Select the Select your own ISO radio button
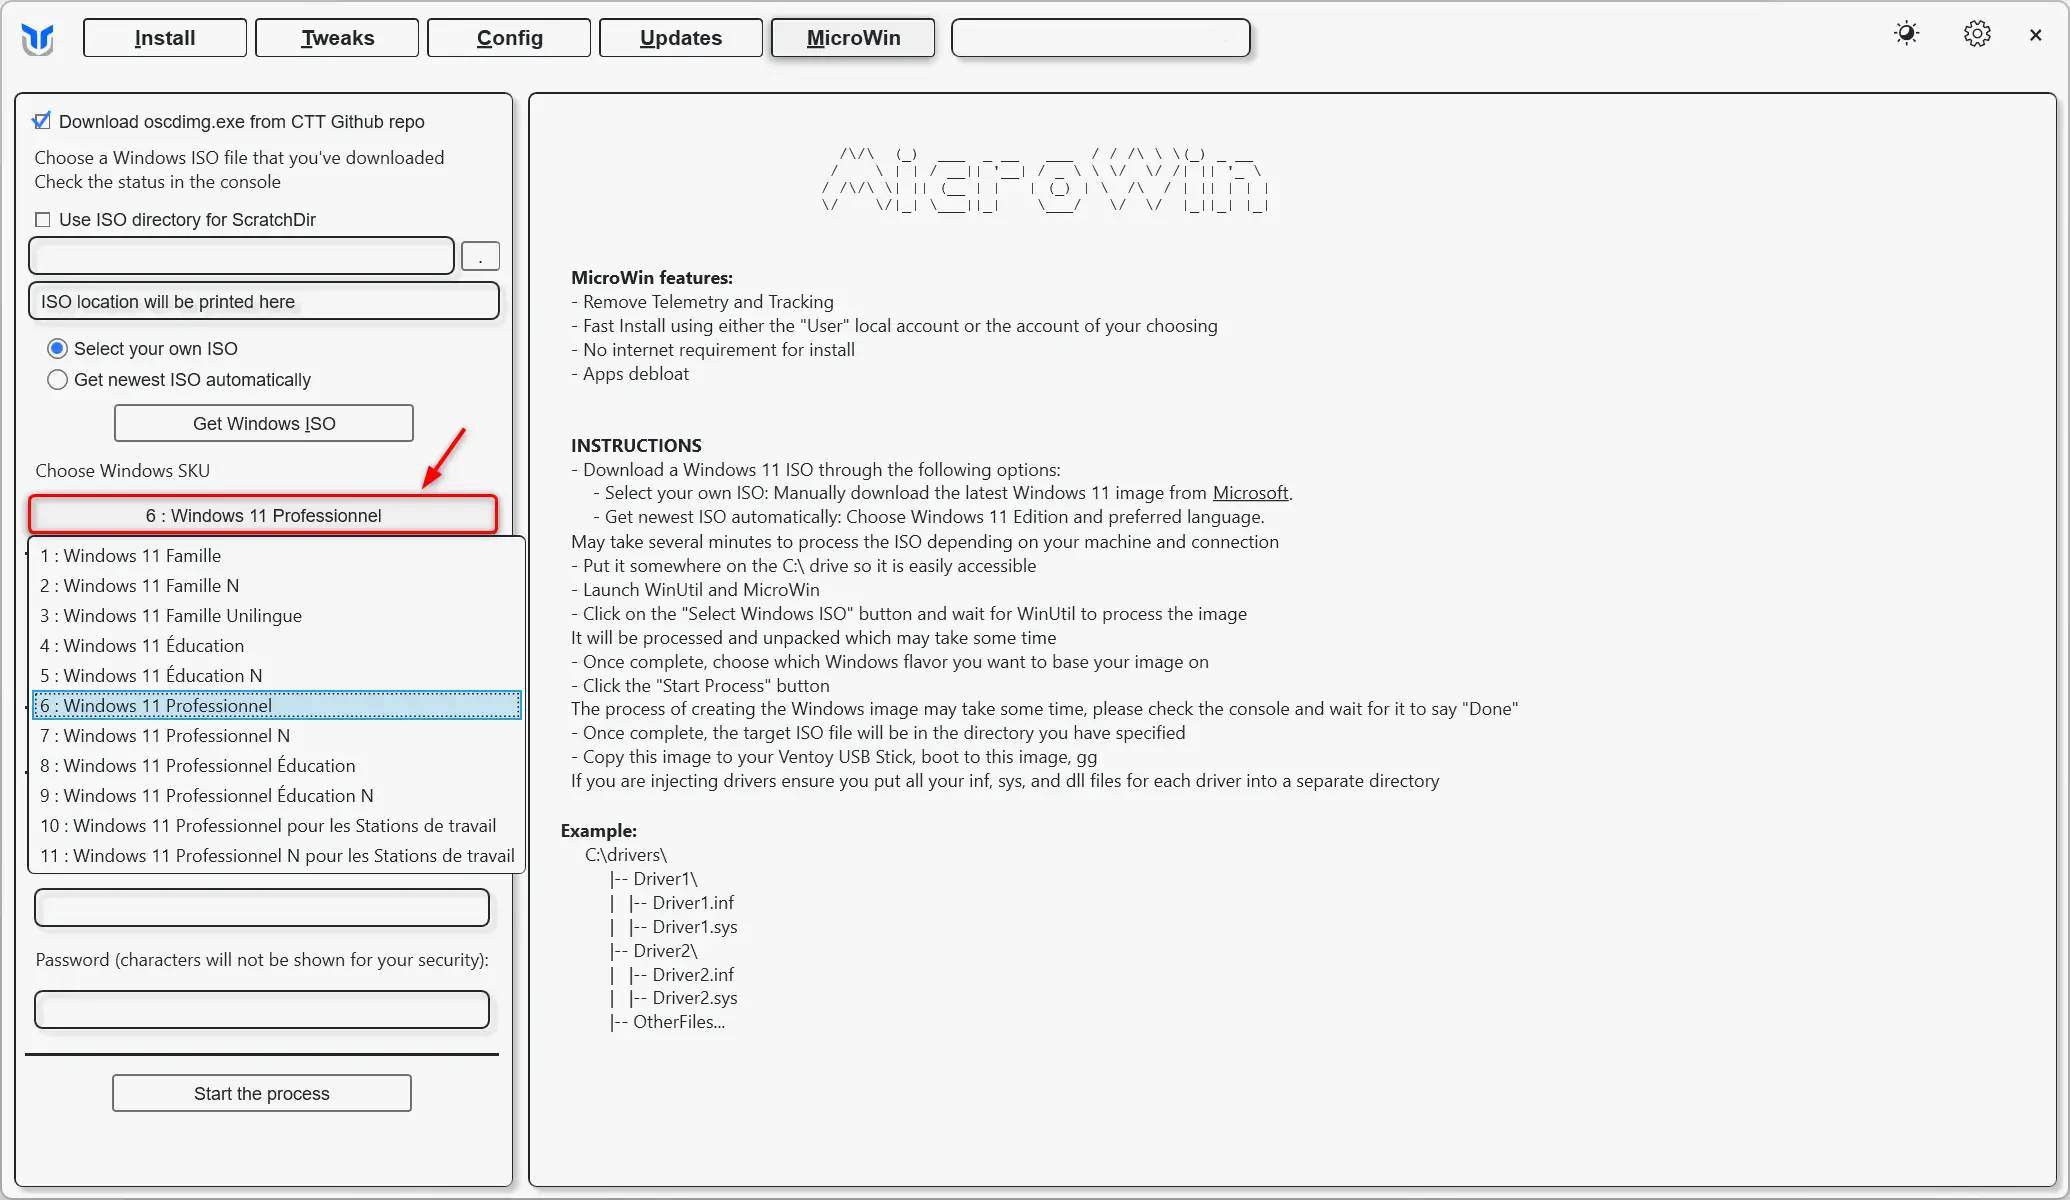This screenshot has height=1200, width=2070. (59, 347)
